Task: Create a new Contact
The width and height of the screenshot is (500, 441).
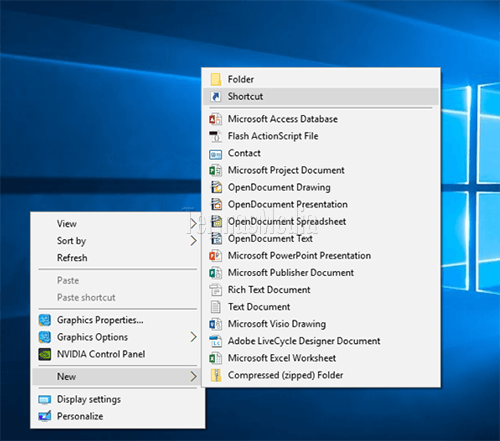Action: click(321, 153)
